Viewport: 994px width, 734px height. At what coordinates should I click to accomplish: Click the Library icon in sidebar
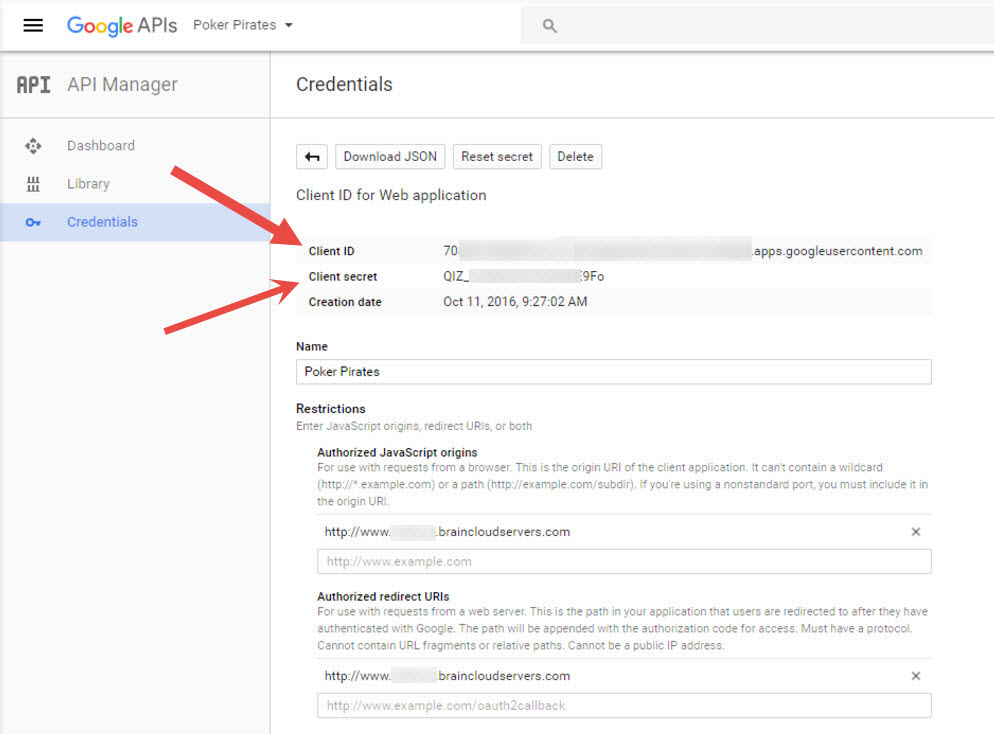(x=33, y=184)
